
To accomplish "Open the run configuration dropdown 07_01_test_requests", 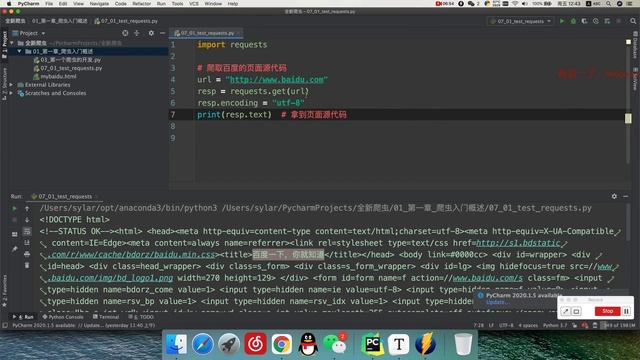I will click(x=521, y=21).
